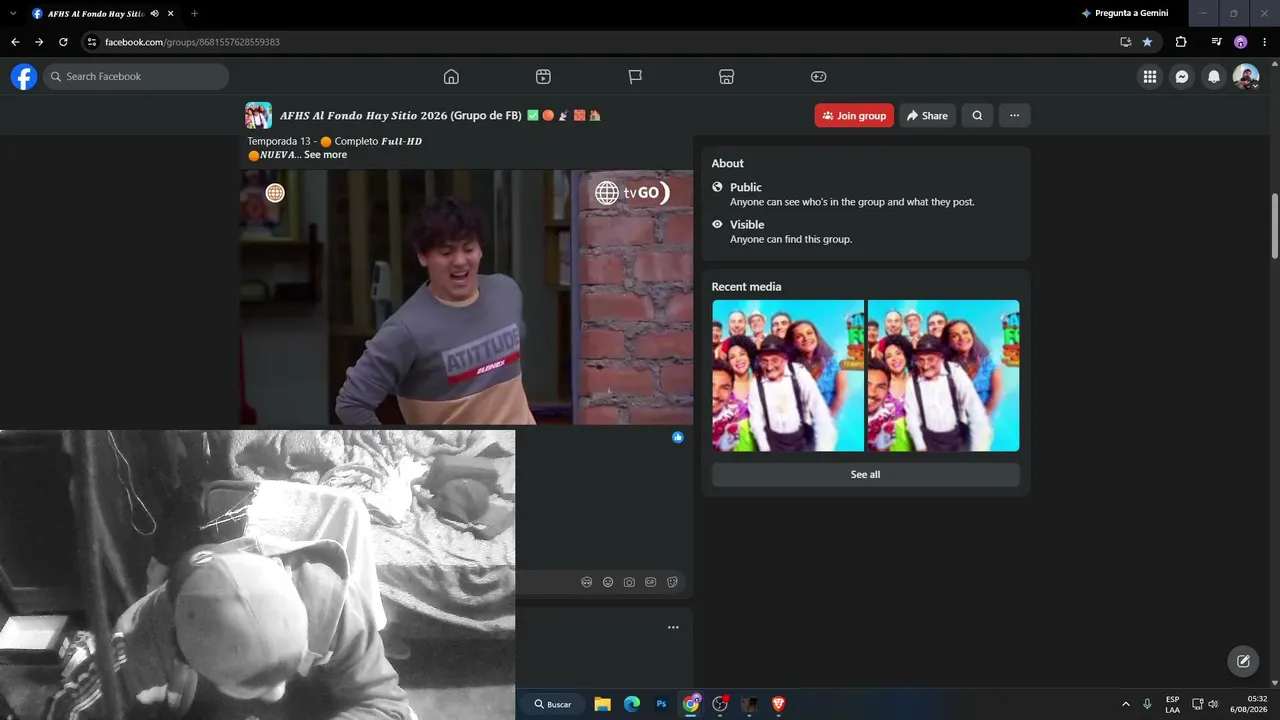Click Pregunta a Gemini button
Viewport: 1280px width, 720px height.
pos(1125,13)
